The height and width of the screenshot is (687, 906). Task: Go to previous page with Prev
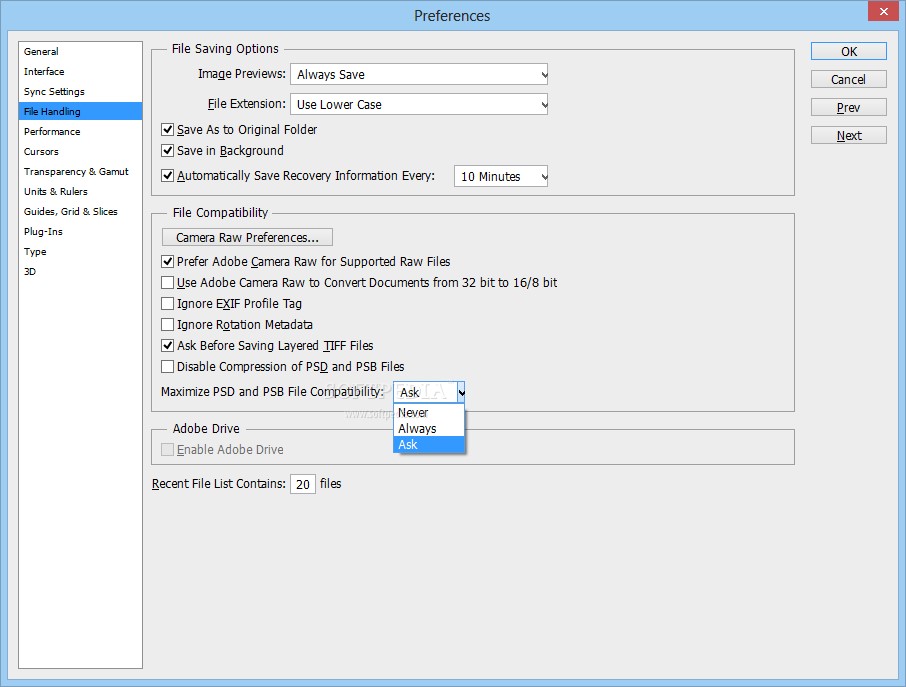(849, 107)
